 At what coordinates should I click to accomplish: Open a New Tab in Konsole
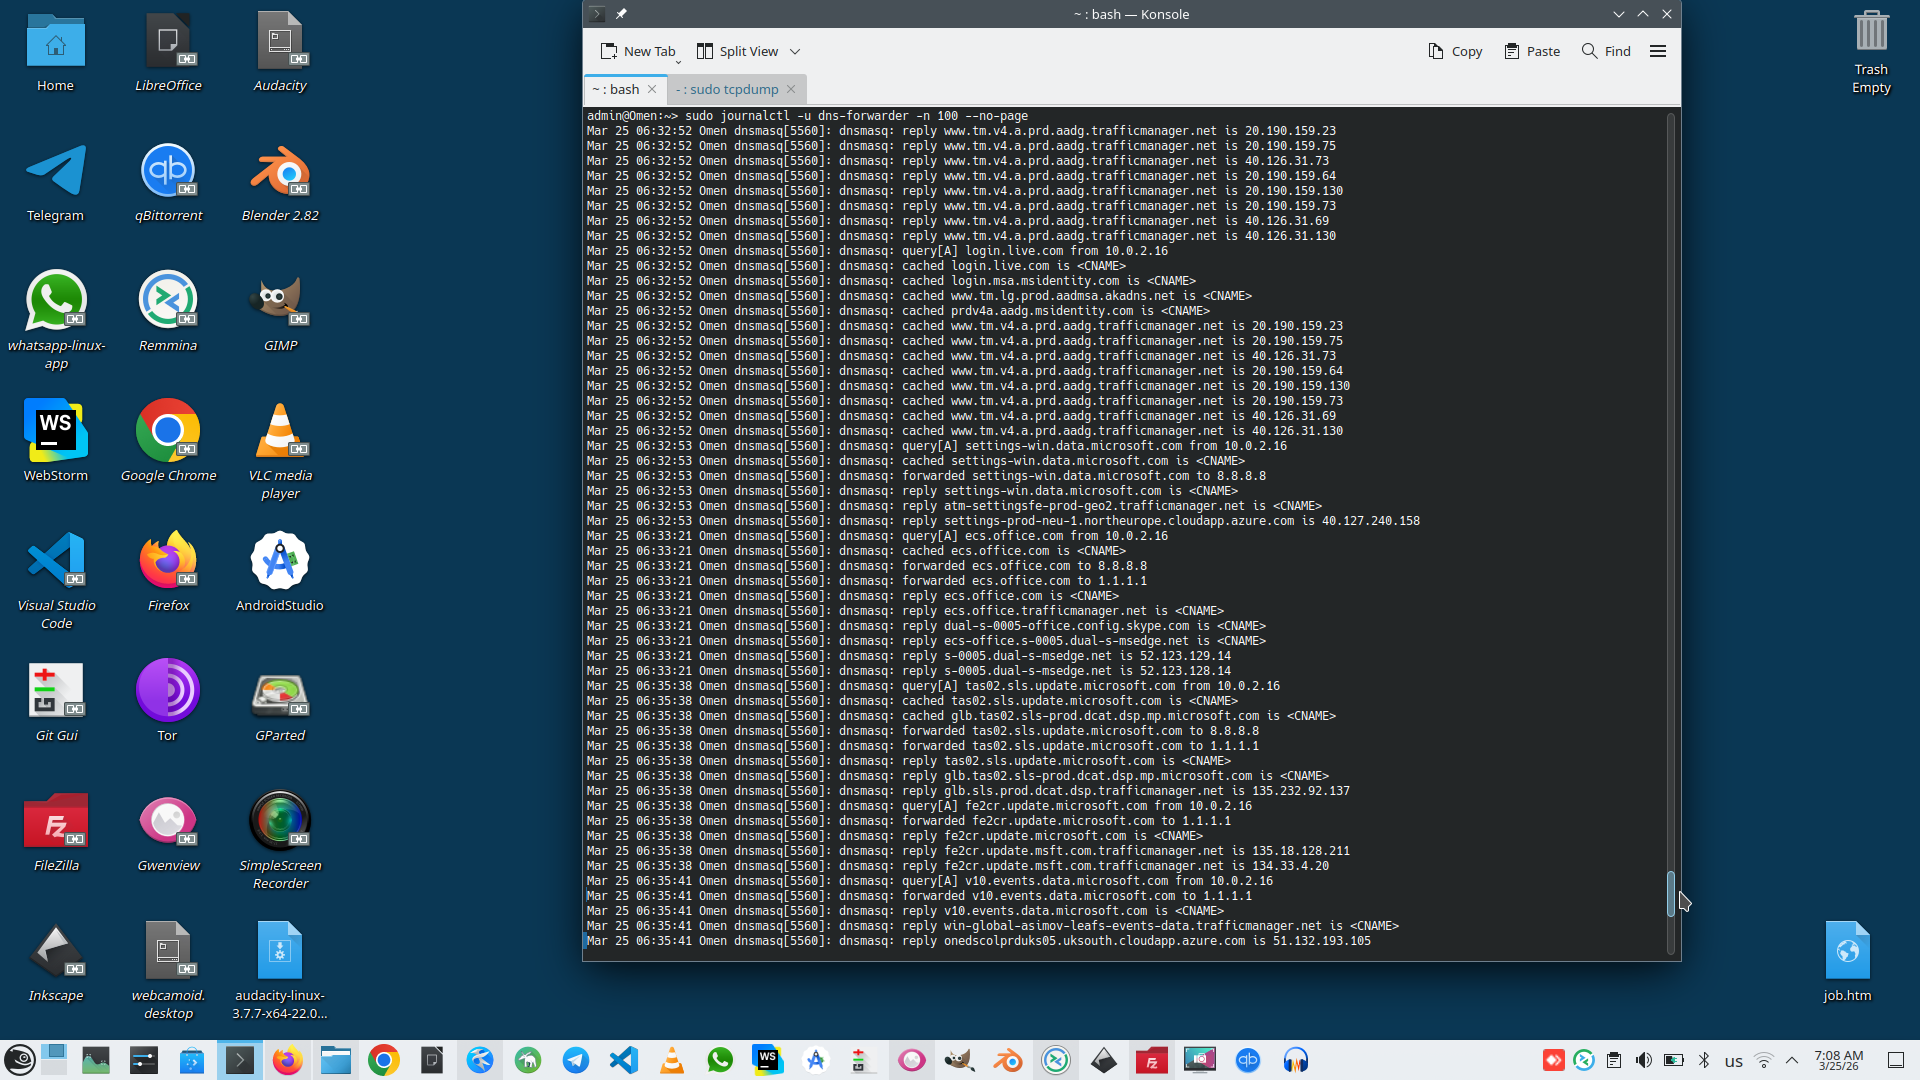[638, 51]
